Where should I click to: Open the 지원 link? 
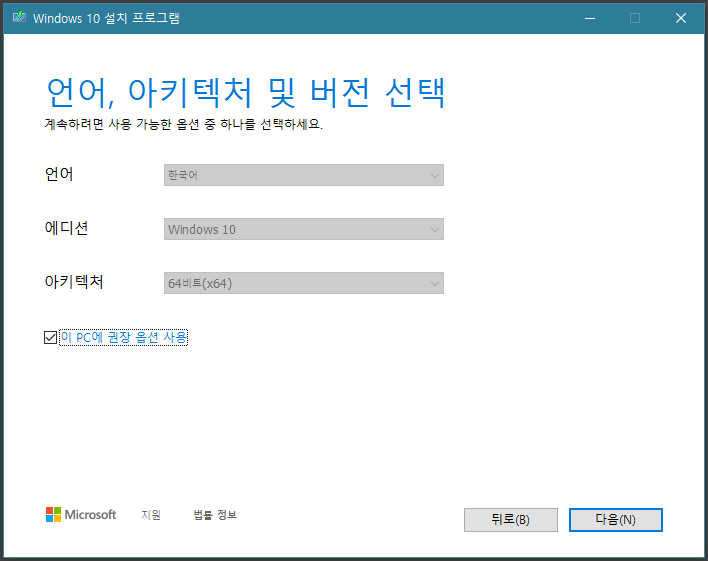click(x=151, y=514)
